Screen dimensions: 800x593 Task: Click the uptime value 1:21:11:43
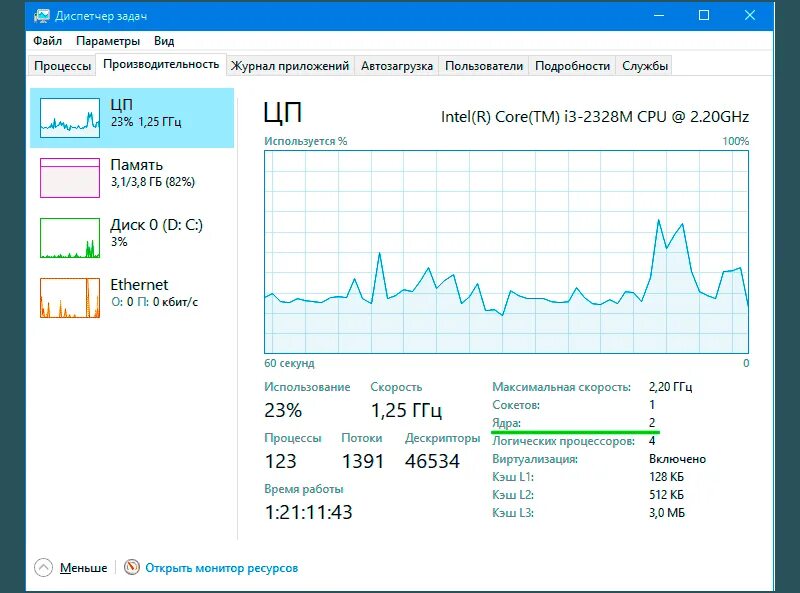[308, 512]
